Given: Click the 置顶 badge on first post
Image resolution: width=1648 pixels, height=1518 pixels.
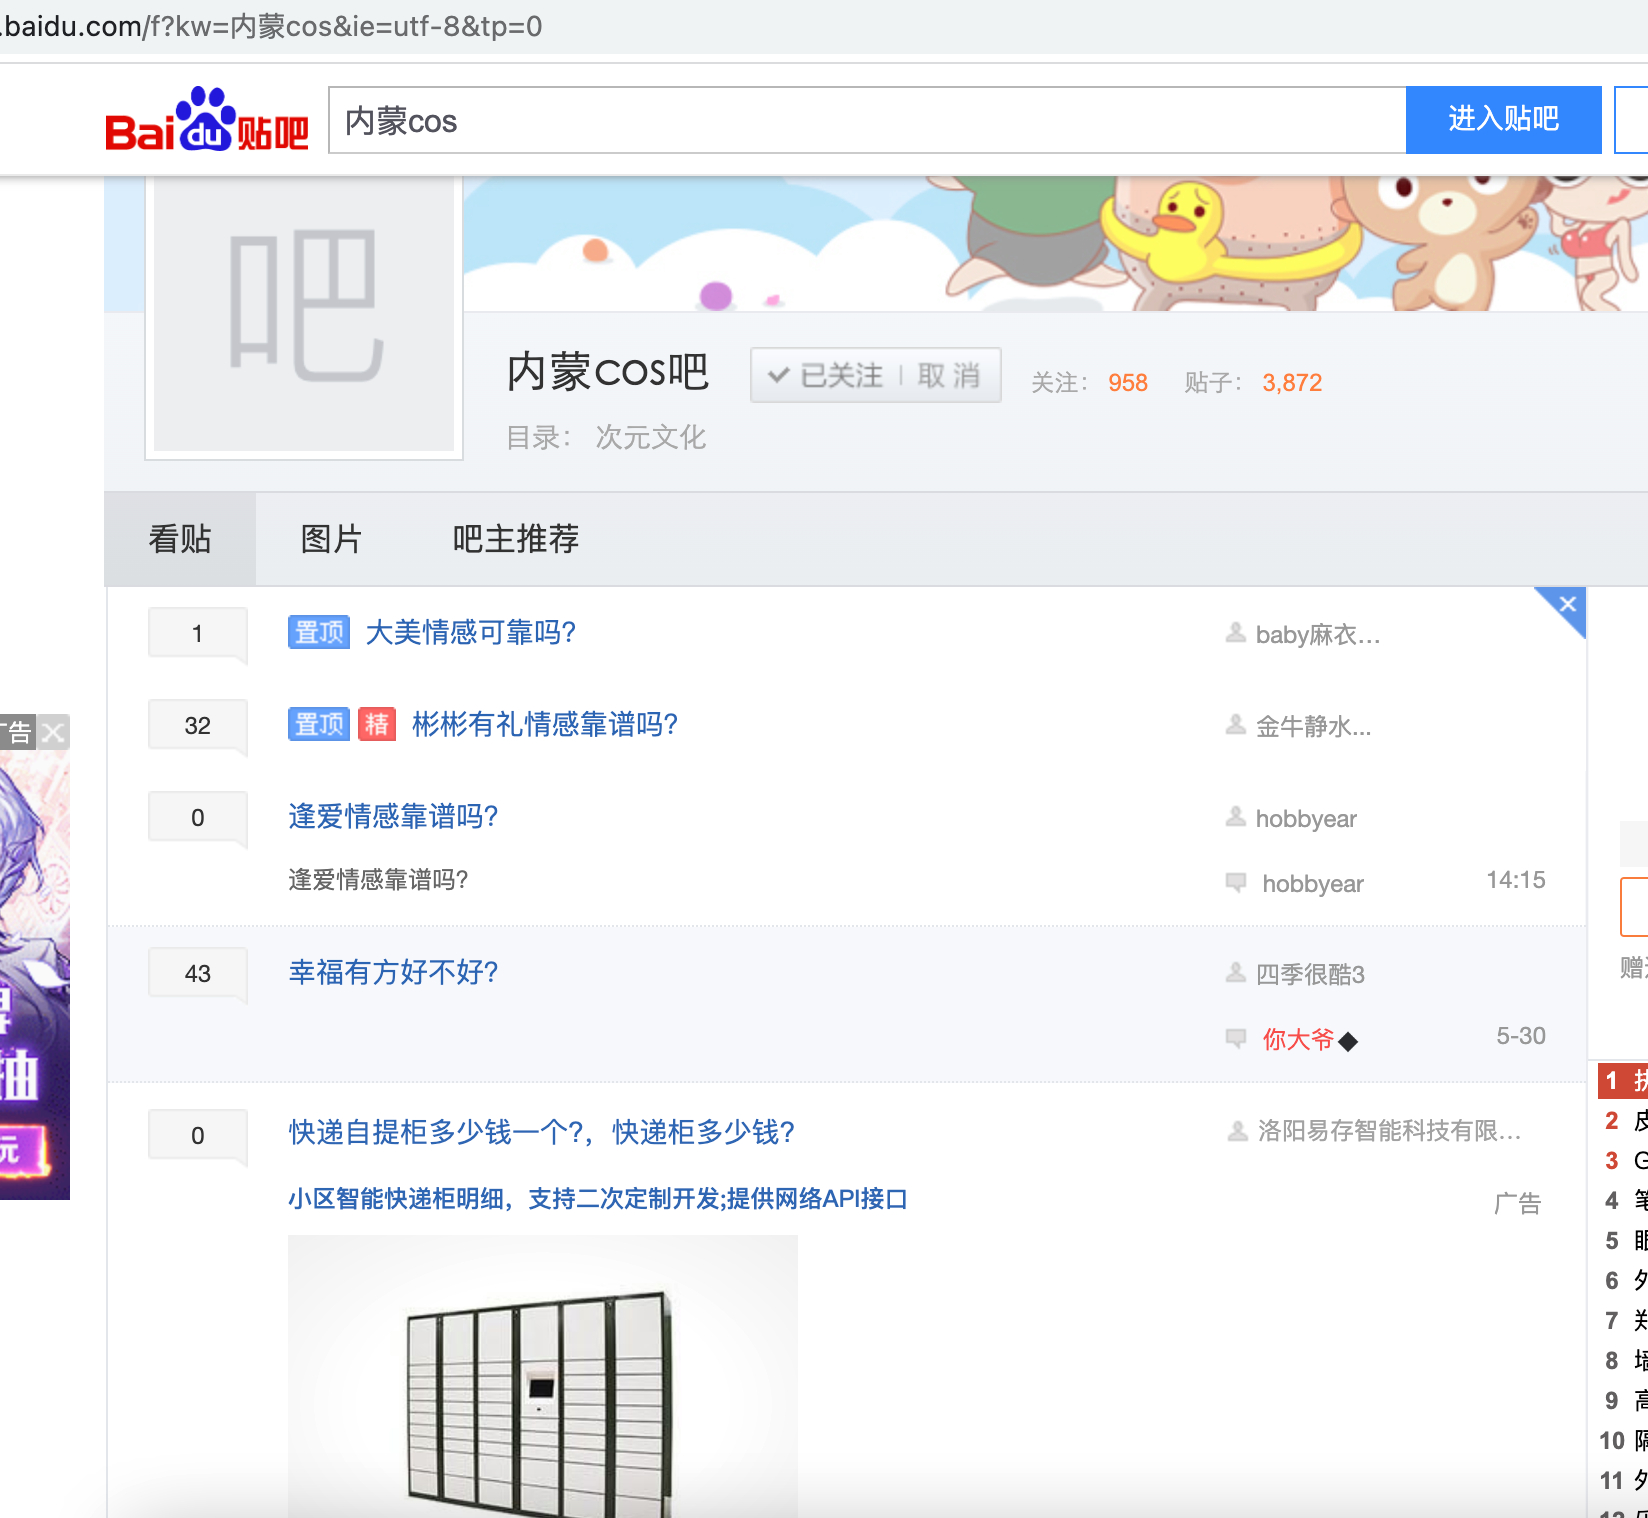Looking at the screenshot, I should pyautogui.click(x=318, y=632).
